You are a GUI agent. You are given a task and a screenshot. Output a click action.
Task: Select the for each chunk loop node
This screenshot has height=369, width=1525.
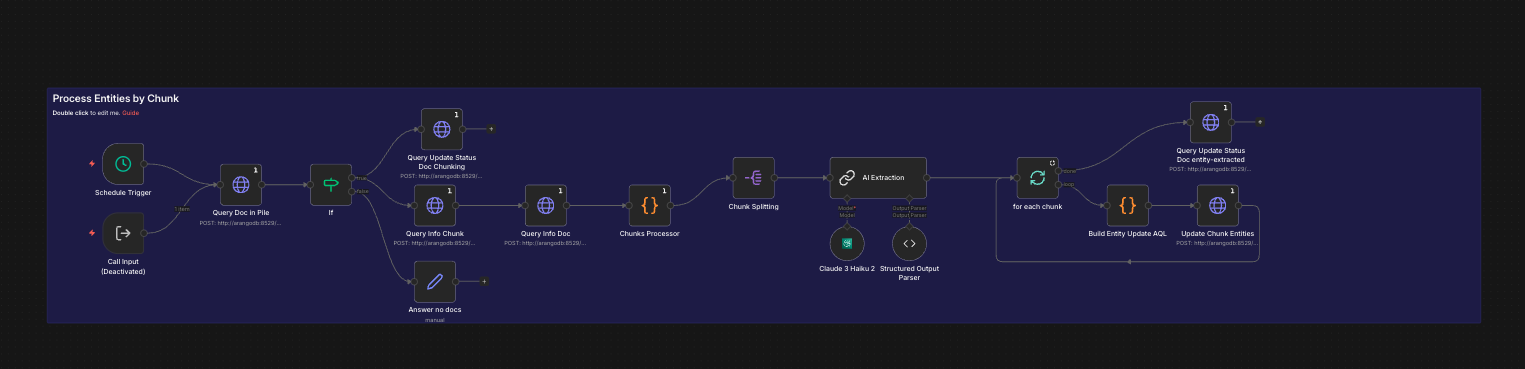(1037, 178)
